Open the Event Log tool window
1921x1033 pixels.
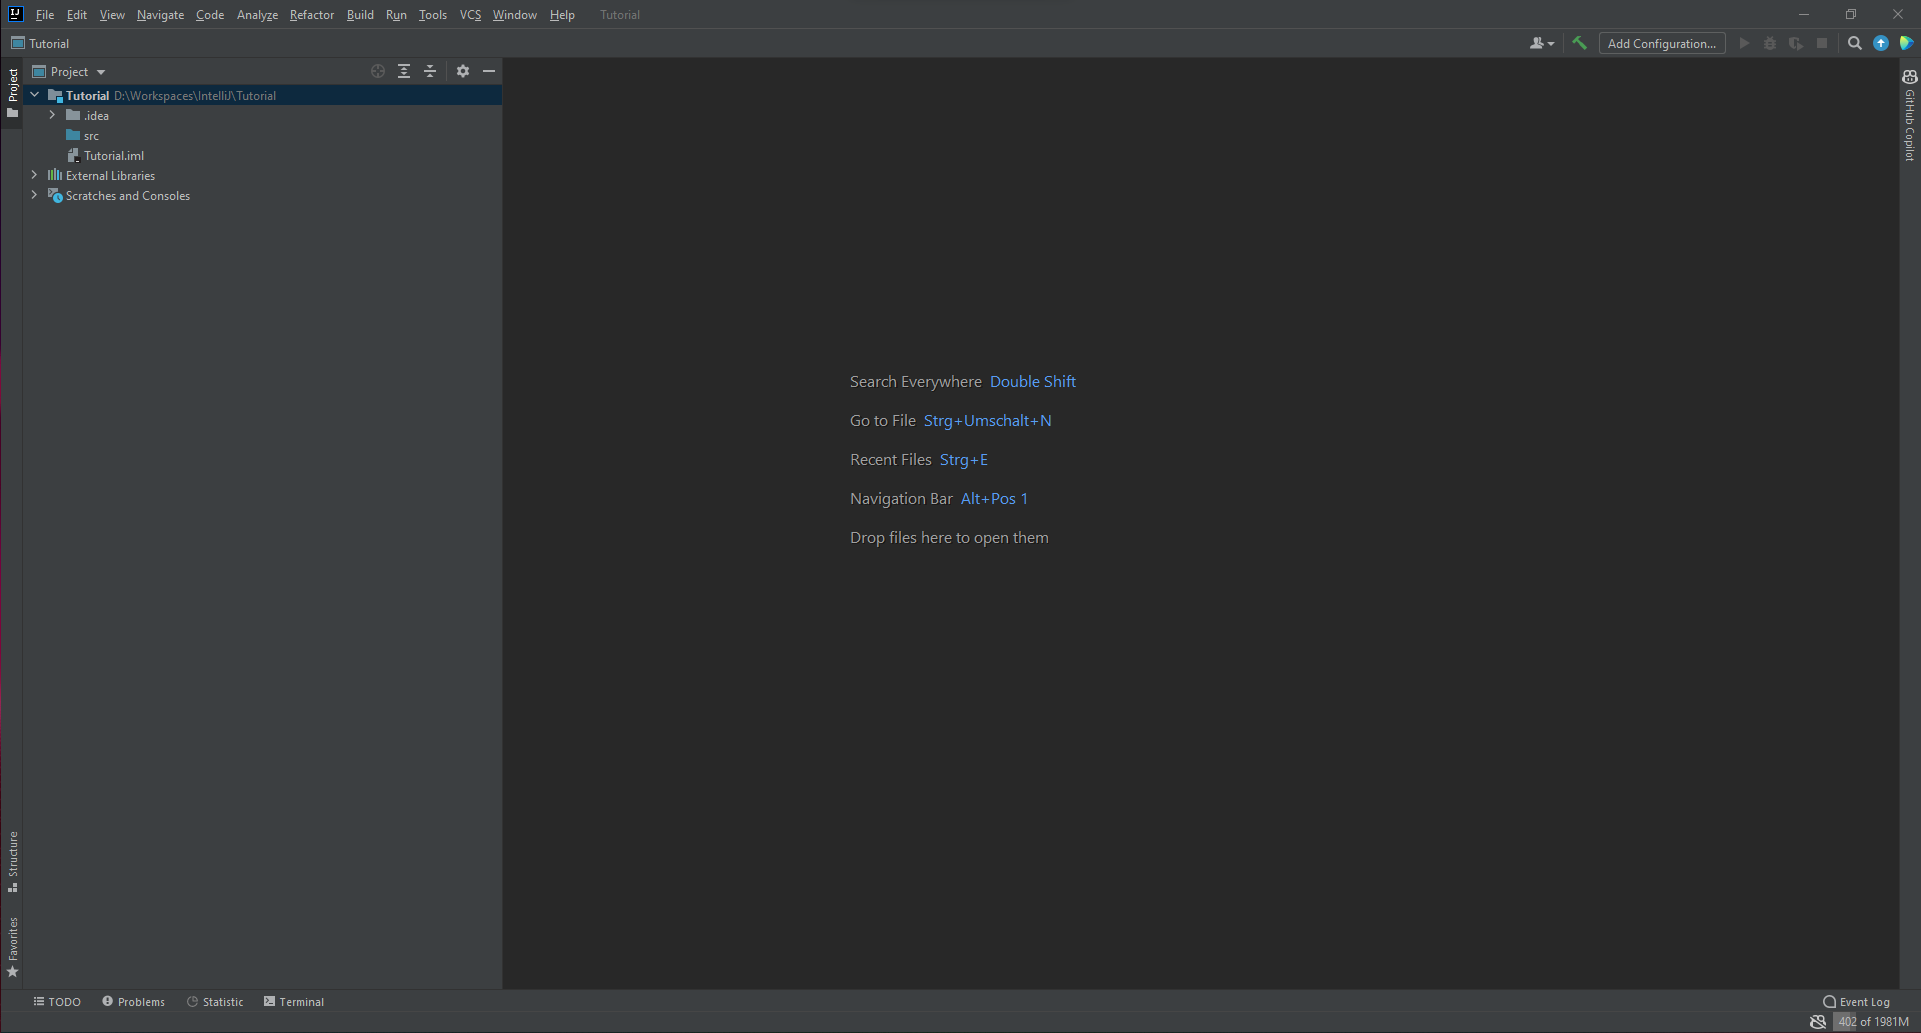(x=1857, y=1002)
